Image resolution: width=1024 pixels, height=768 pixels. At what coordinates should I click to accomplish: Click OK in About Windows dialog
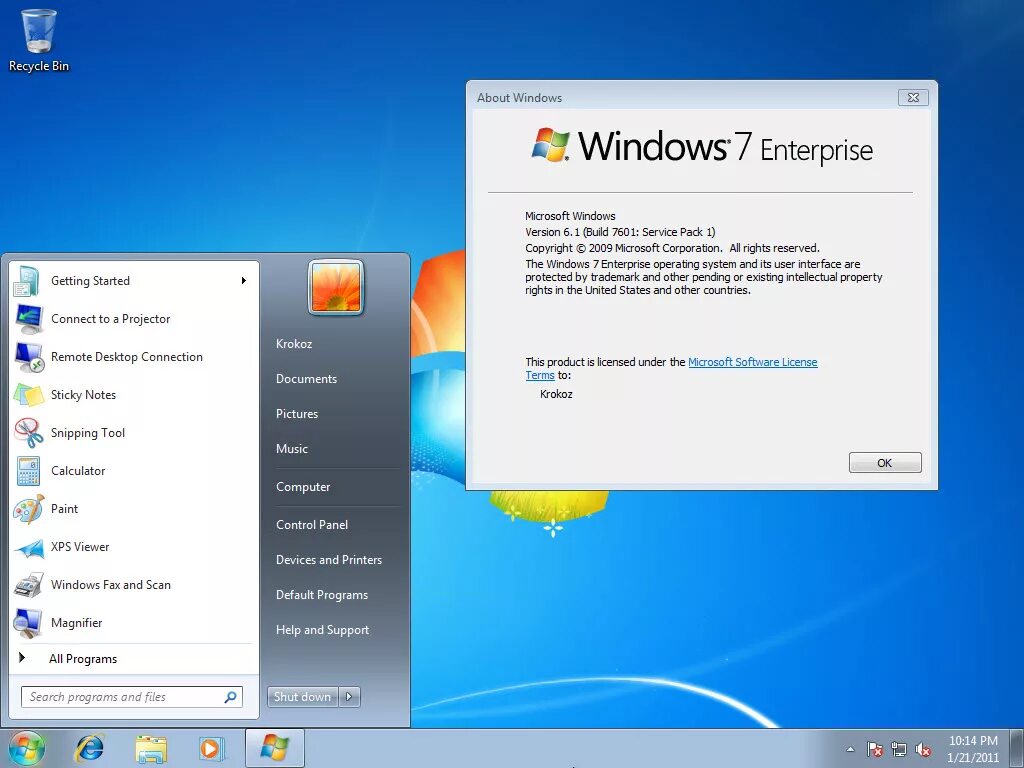pos(885,462)
